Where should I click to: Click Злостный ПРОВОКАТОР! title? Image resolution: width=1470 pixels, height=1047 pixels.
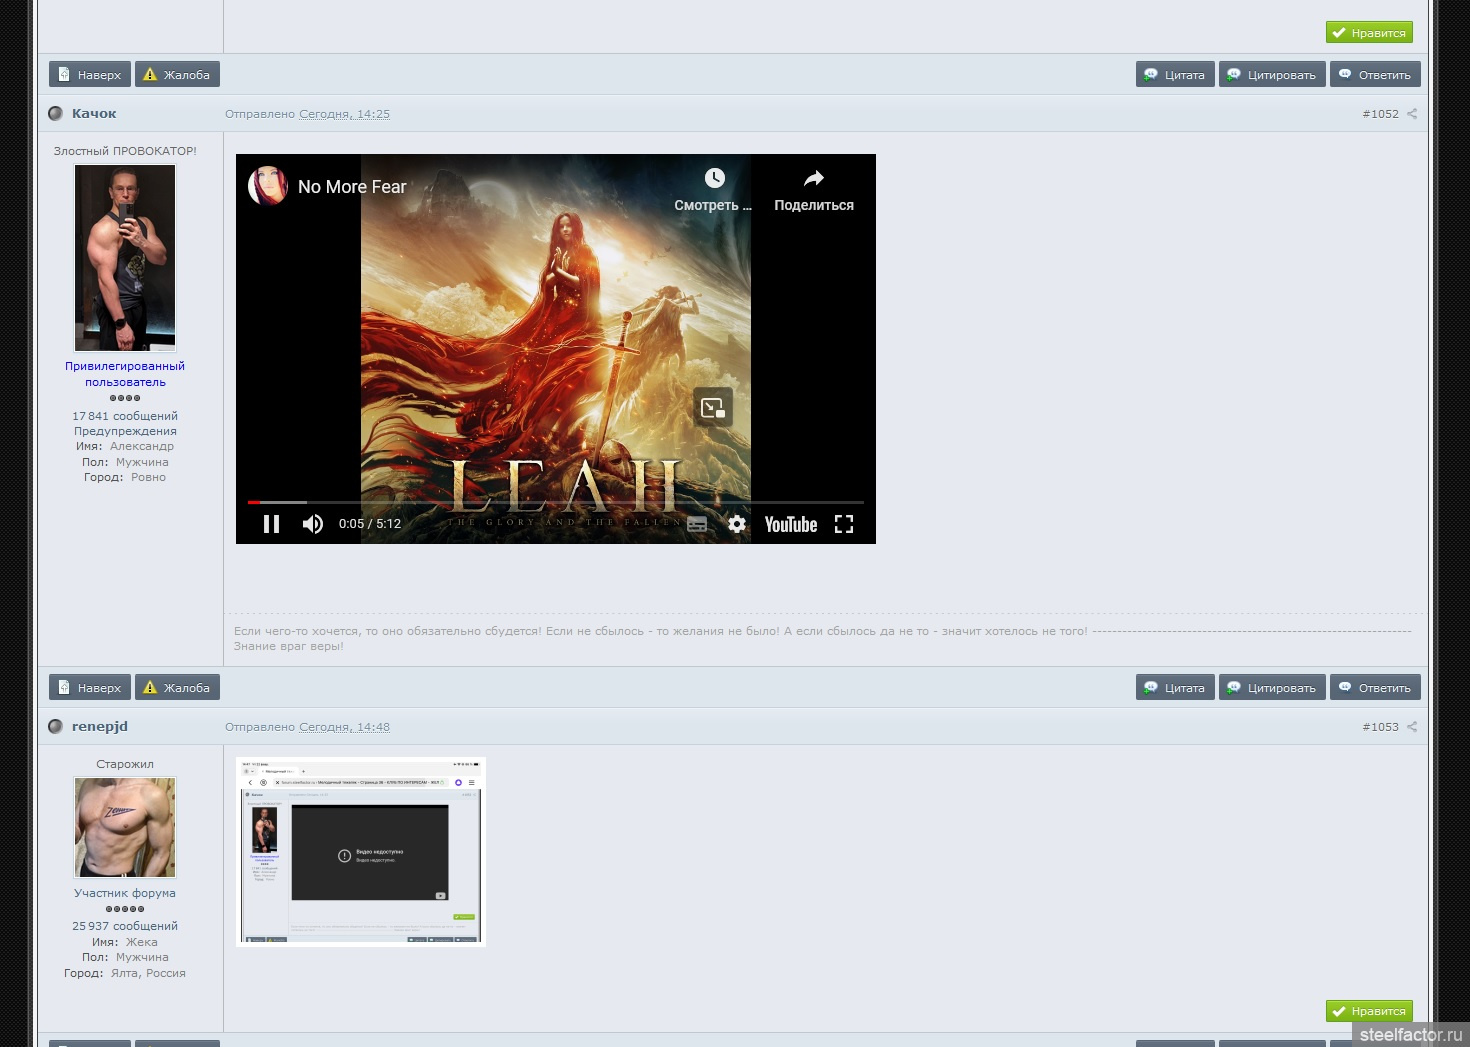coord(125,151)
